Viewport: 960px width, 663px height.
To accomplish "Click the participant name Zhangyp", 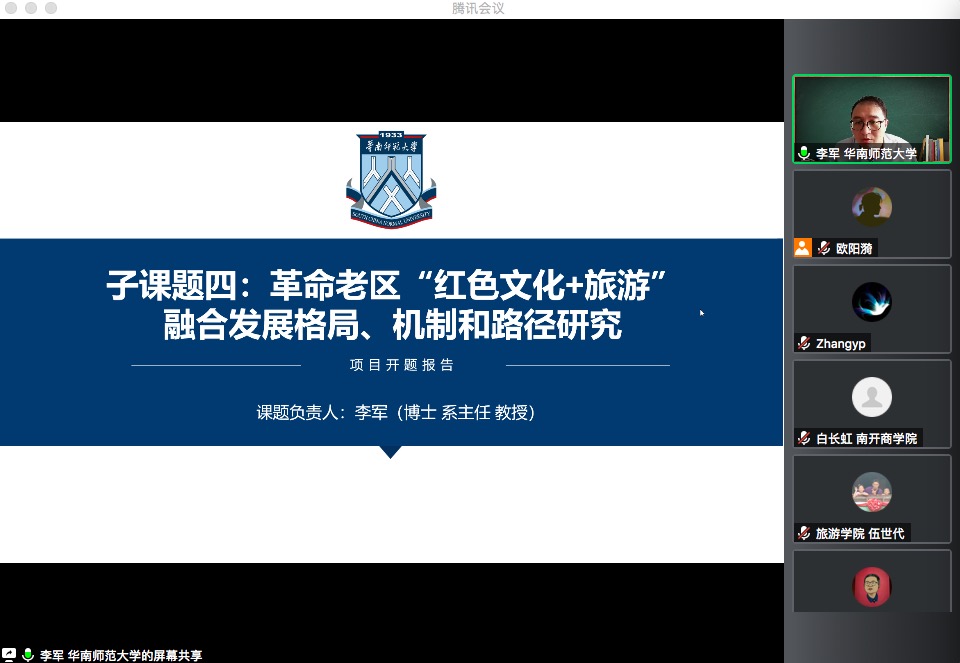I will (841, 343).
